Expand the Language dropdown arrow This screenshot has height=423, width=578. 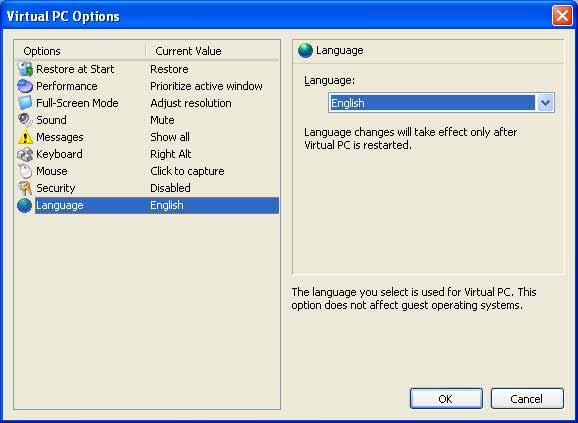[x=545, y=103]
